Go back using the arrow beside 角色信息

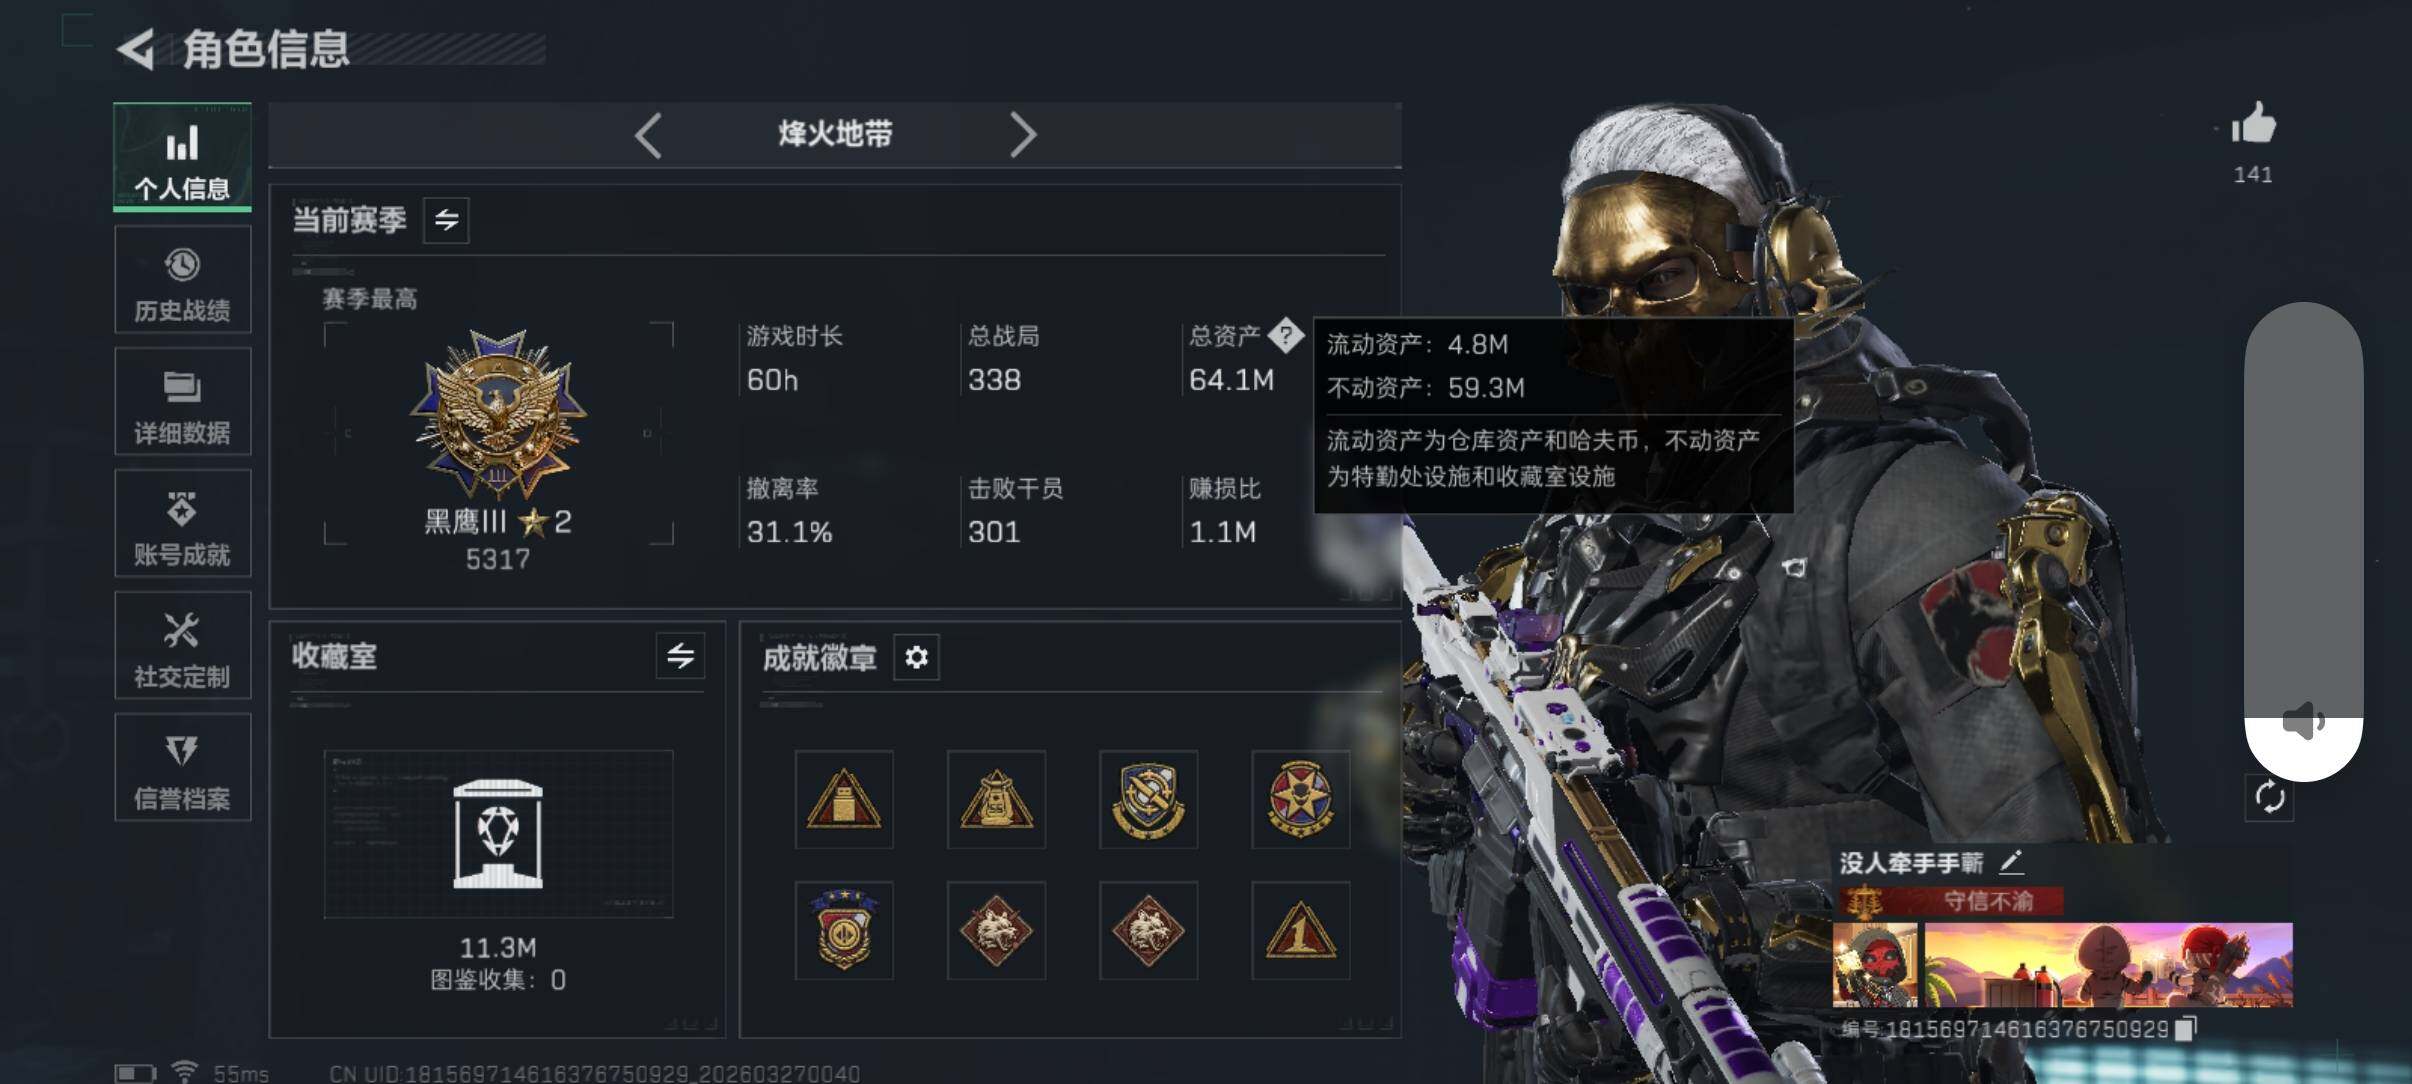point(136,49)
